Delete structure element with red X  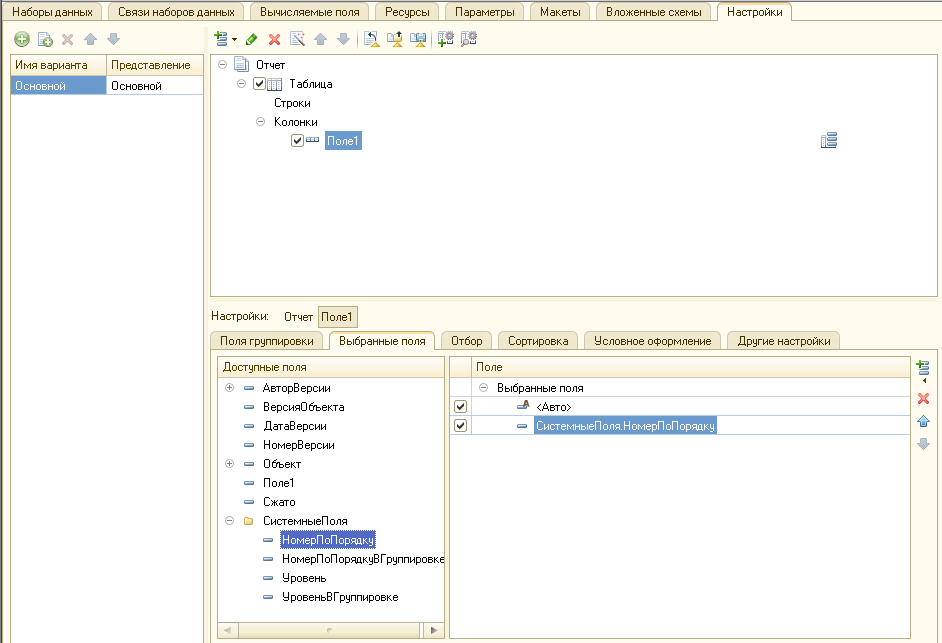[x=274, y=39]
